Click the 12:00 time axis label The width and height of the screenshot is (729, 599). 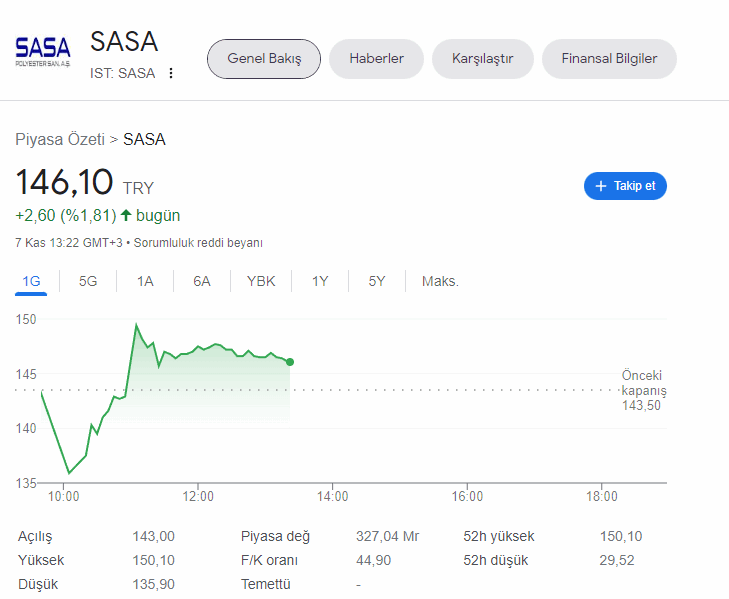pos(198,497)
